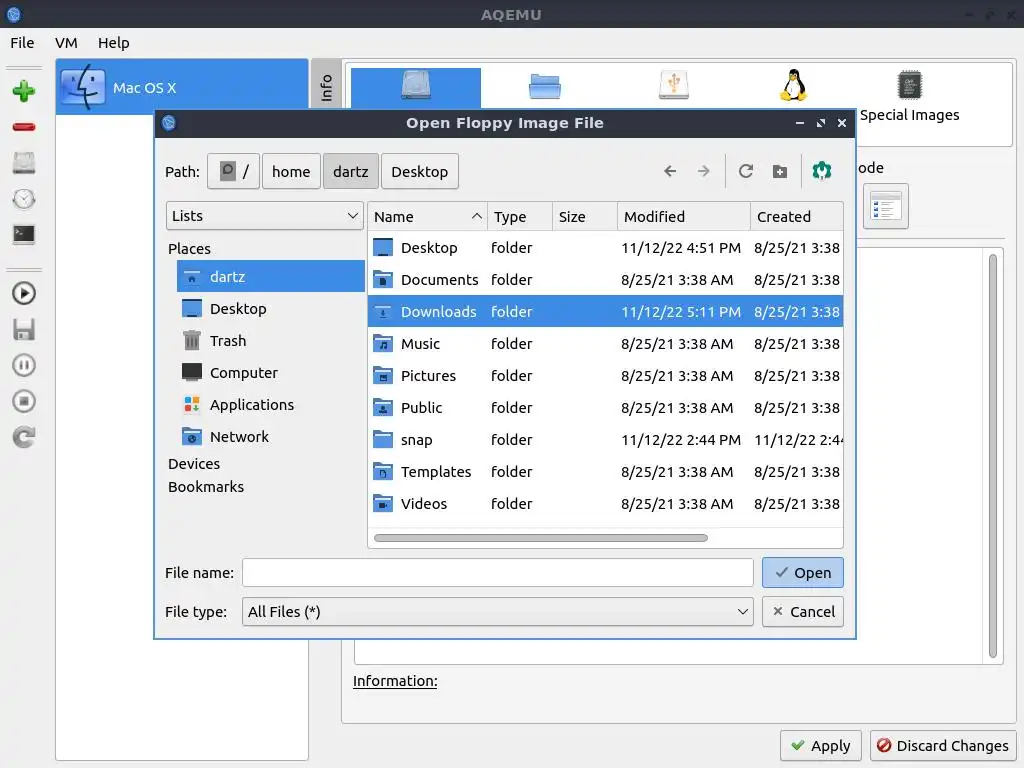
Task: Click the red minus Delete VM icon
Action: point(24,127)
